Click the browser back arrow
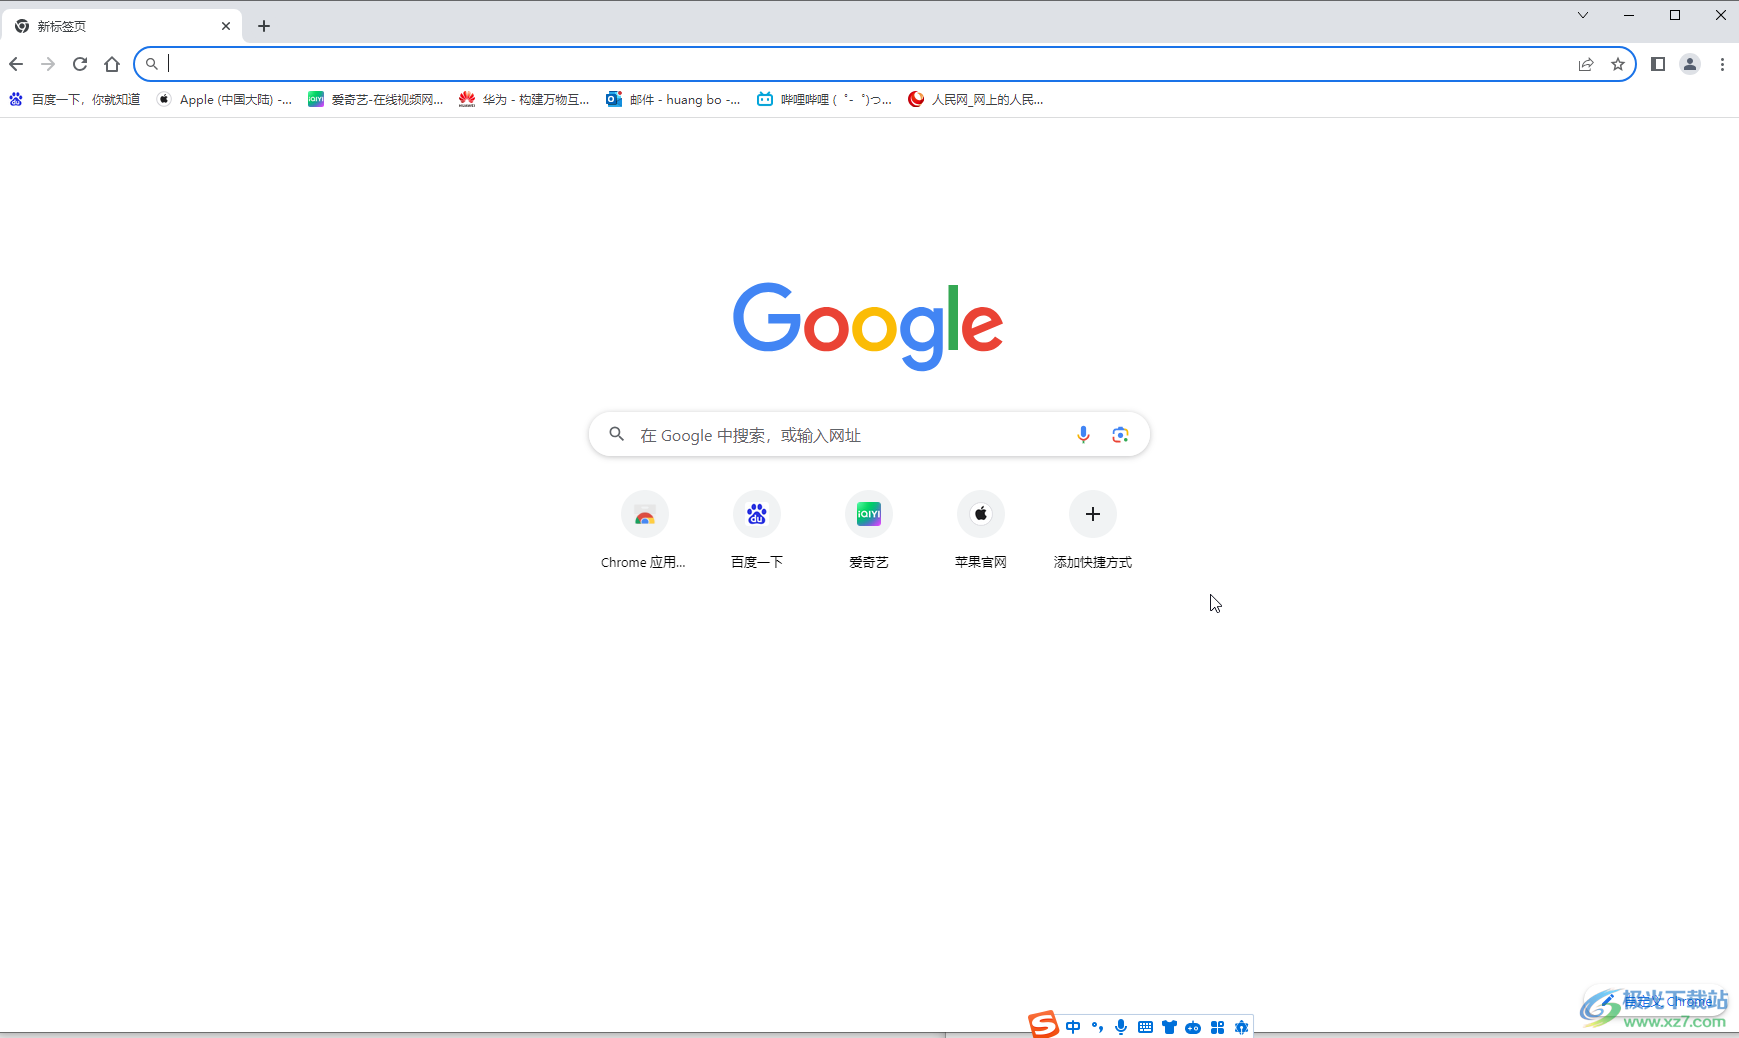This screenshot has width=1739, height=1038. pyautogui.click(x=16, y=64)
